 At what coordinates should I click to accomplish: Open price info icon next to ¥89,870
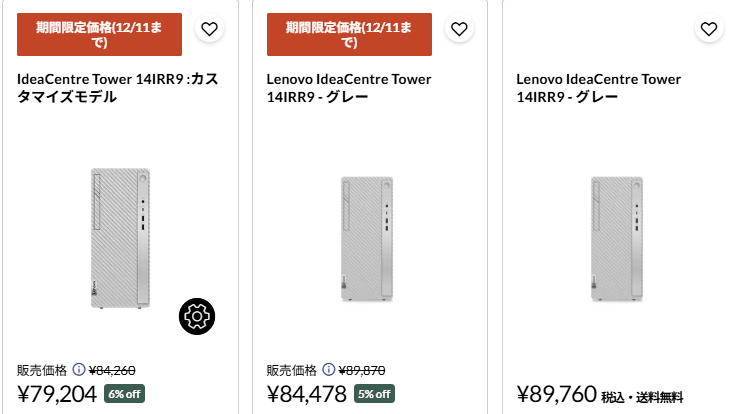coord(329,368)
